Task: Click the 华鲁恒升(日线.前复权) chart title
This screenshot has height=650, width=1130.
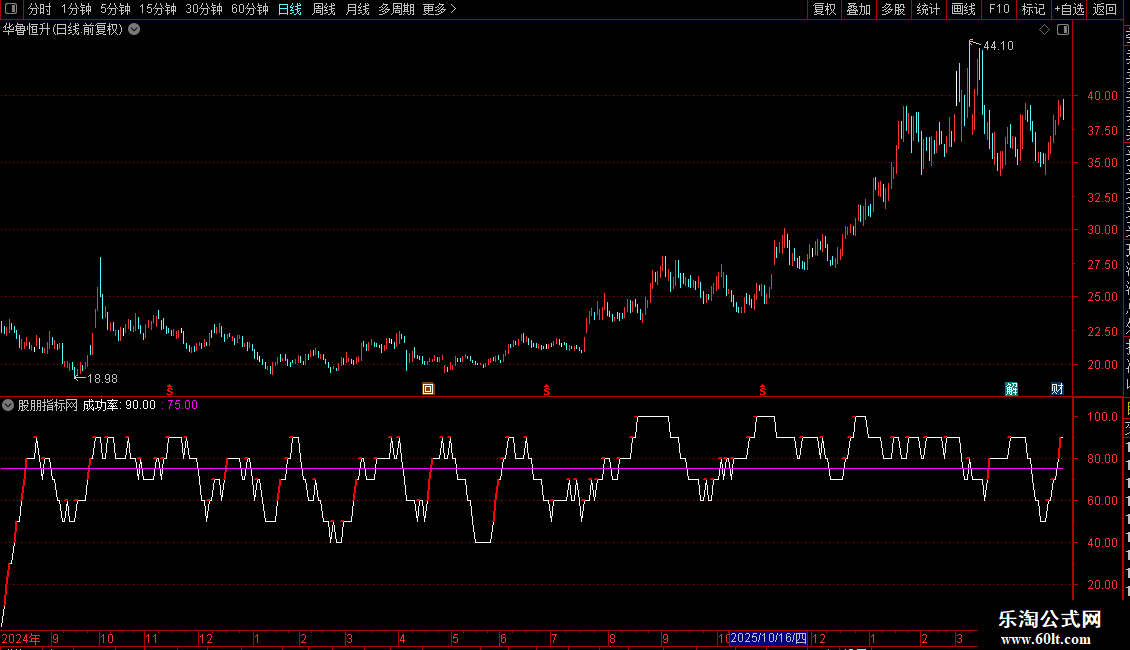Action: pyautogui.click(x=63, y=30)
